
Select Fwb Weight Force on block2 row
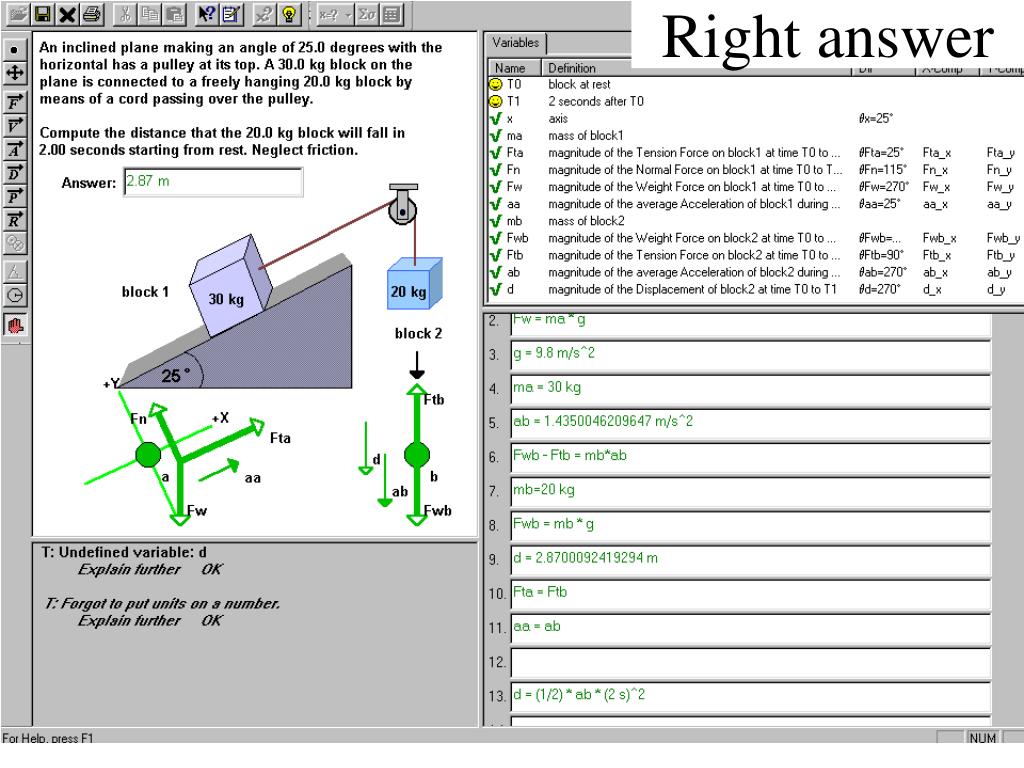754,238
